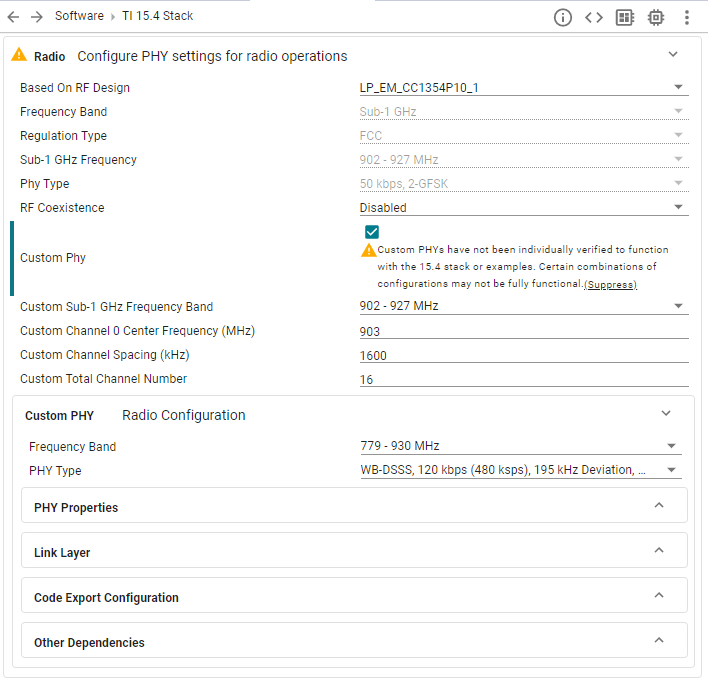
Task: Click the Radio warning triangle icon
Action: (19, 56)
